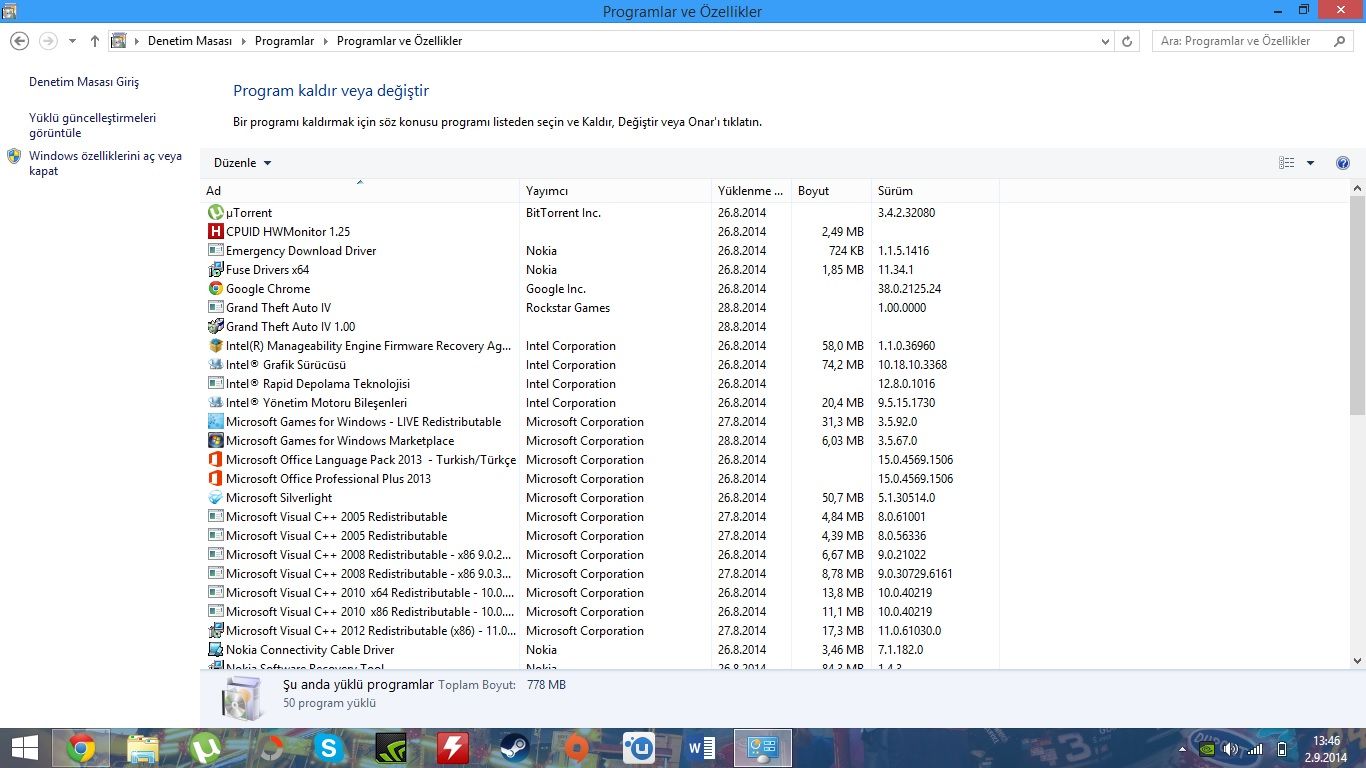Select Emergency Download Driver row
Viewport: 1366px width, 768px height.
click(602, 251)
